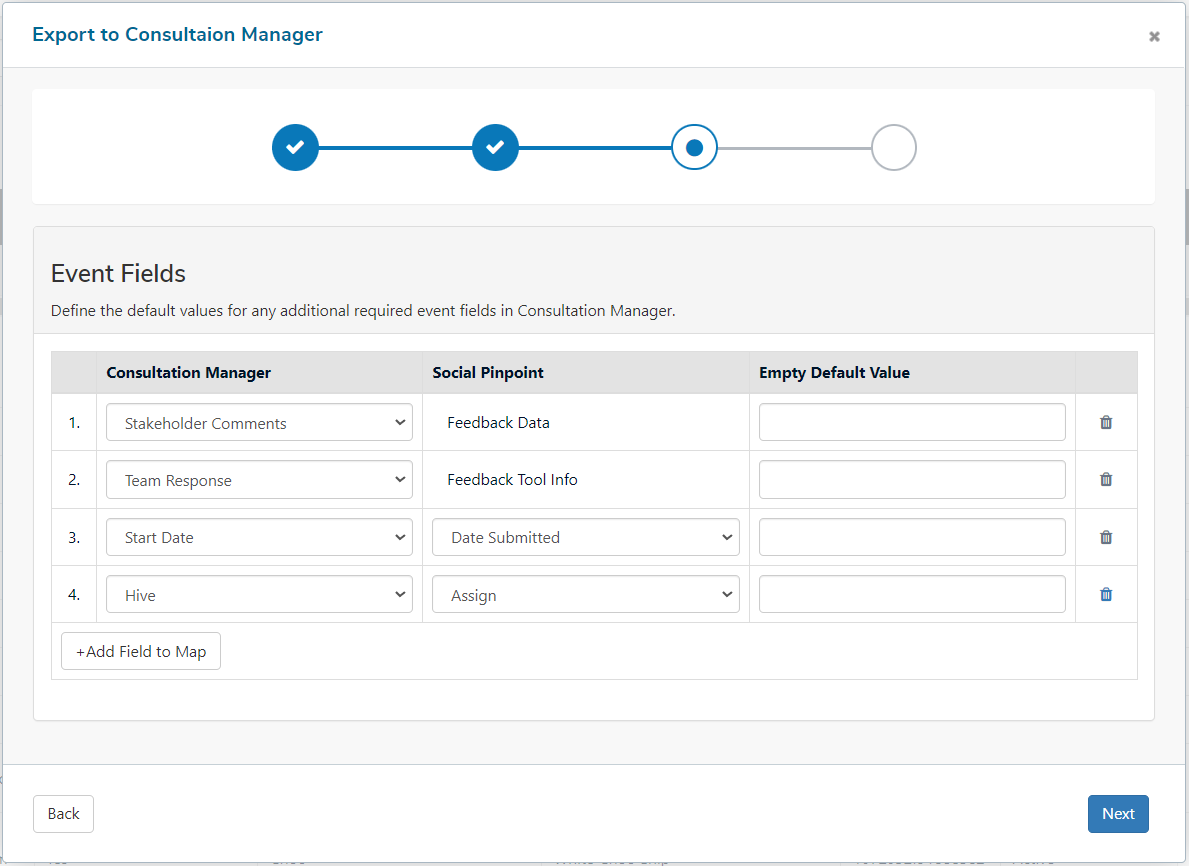Click the Add Field to Map button
Viewport: 1189px width, 866px height.
point(141,651)
